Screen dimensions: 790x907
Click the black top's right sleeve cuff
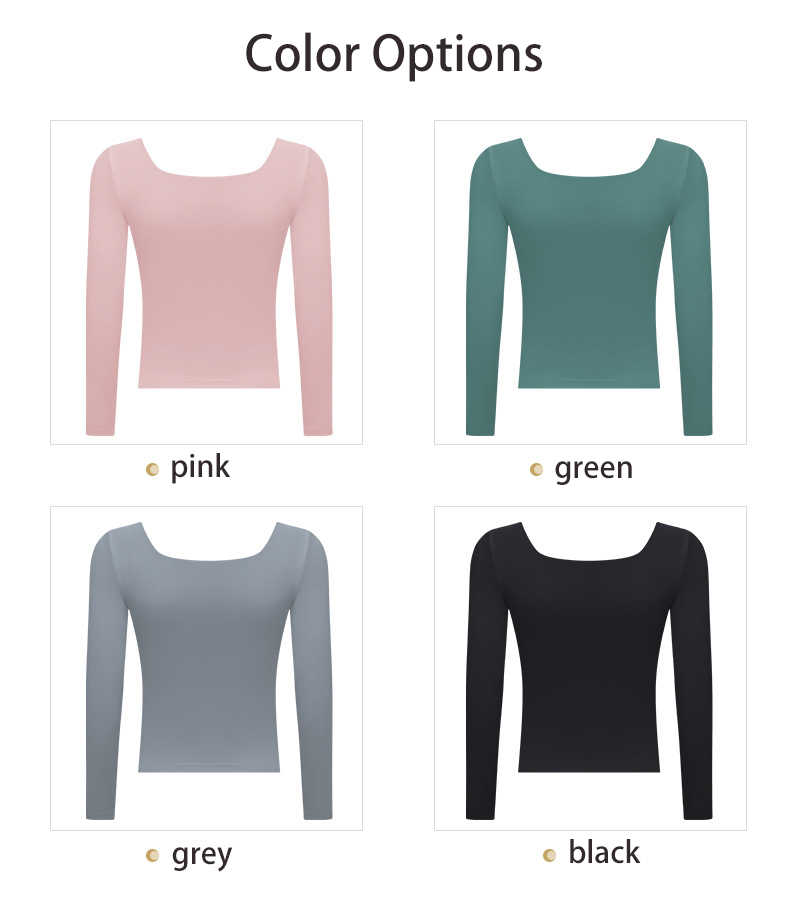pos(698,815)
